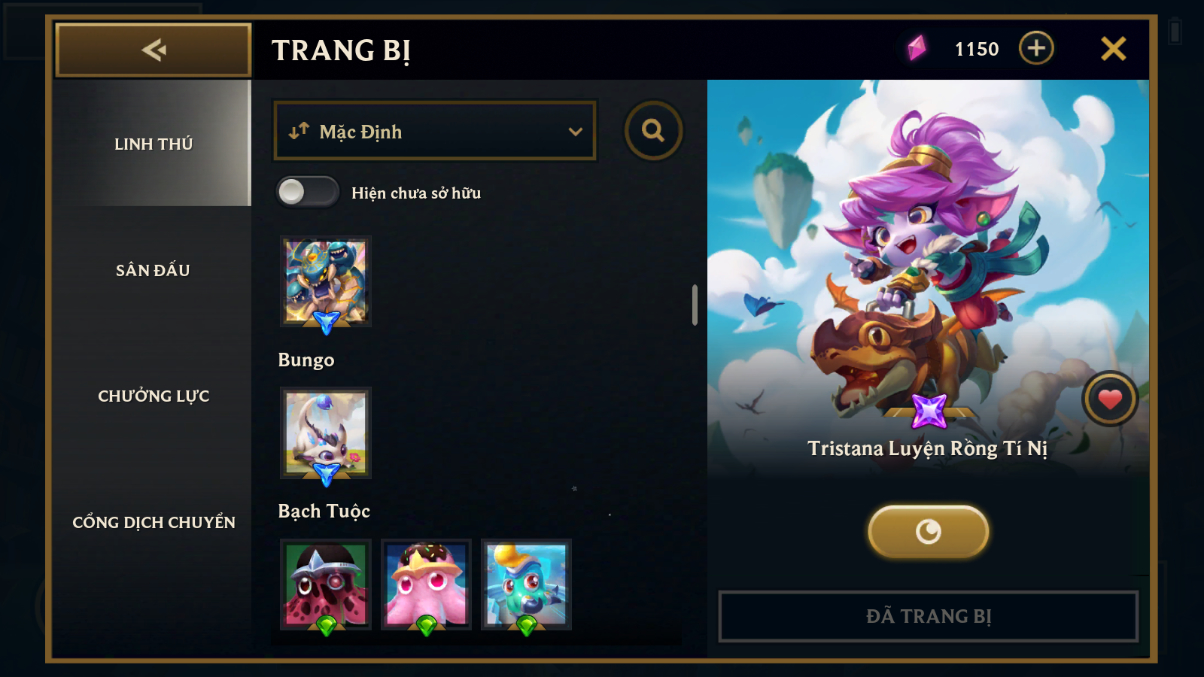Image resolution: width=1204 pixels, height=677 pixels.
Task: Choose the pink Bạch Tuộc thumbnail
Action: pyautogui.click(x=426, y=585)
